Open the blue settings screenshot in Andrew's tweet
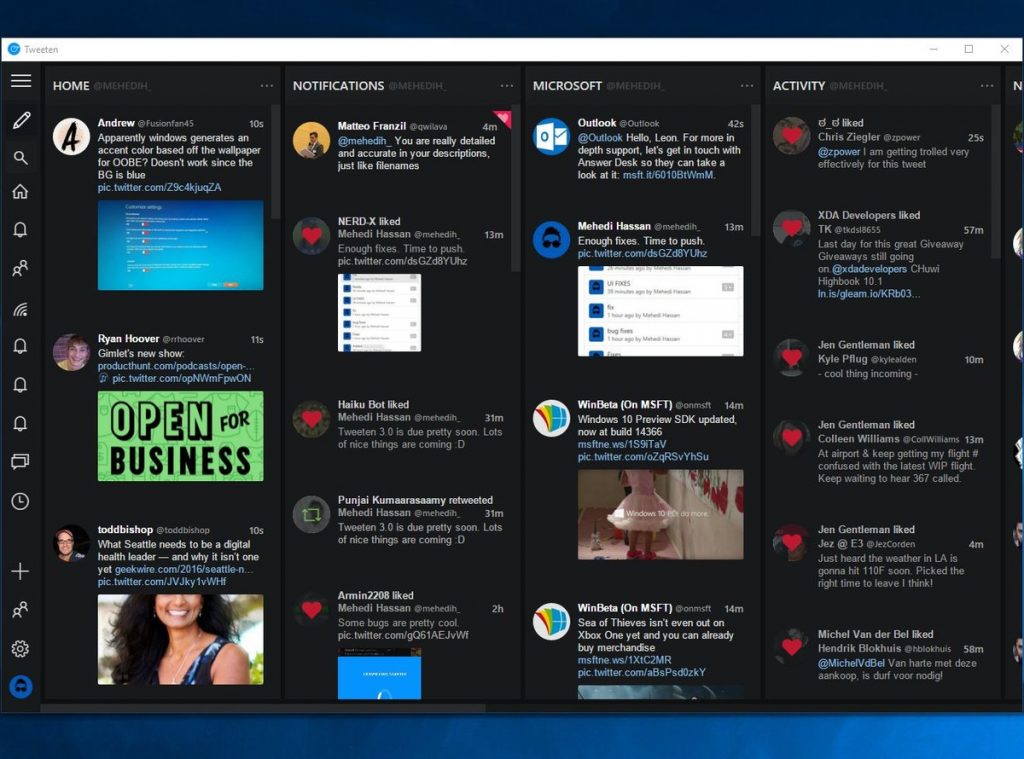This screenshot has width=1024, height=759. (x=180, y=245)
